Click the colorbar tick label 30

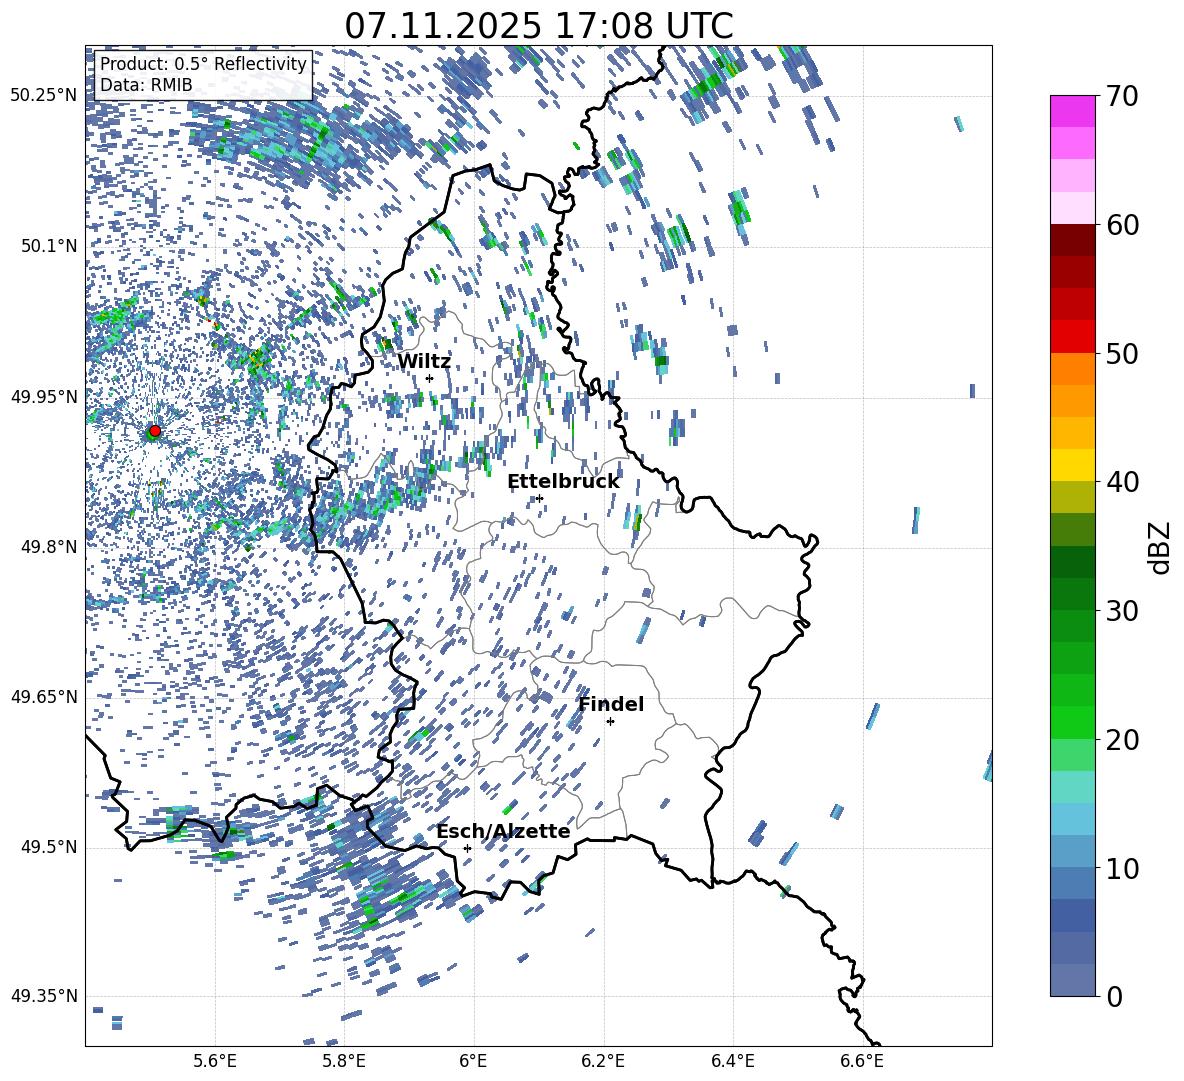point(1122,611)
